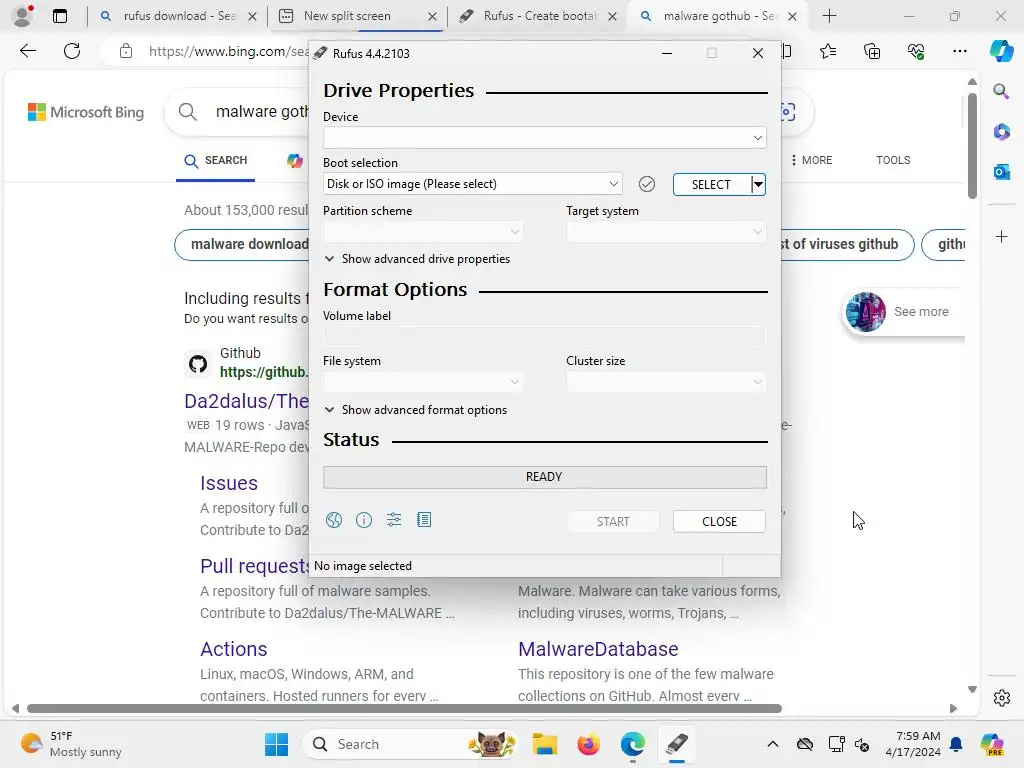The height and width of the screenshot is (768, 1024).
Task: Open the Boot selection dropdown
Action: (x=472, y=184)
